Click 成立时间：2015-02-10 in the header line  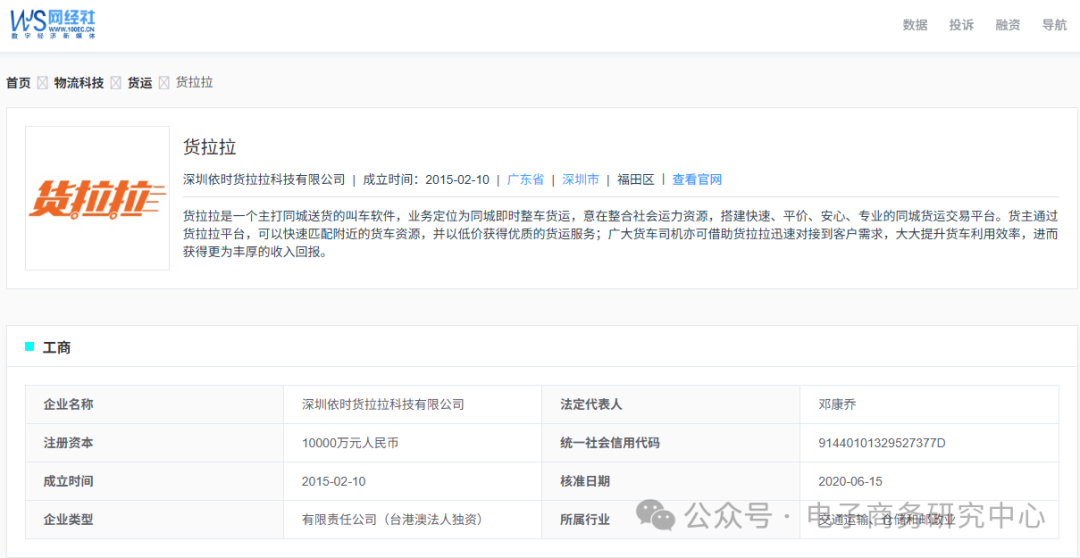(426, 180)
